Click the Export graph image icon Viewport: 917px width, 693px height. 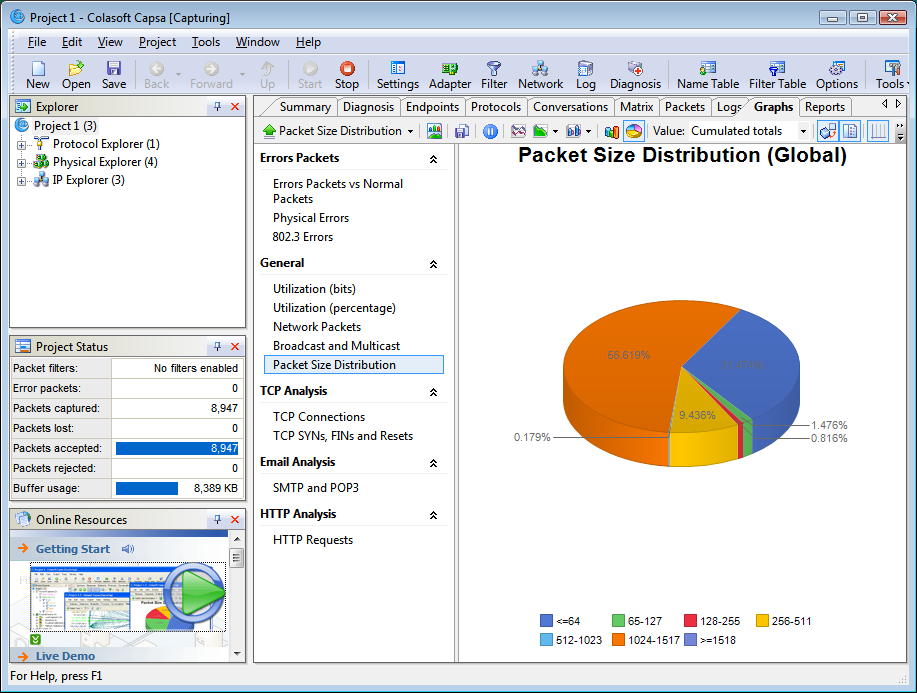click(x=435, y=131)
